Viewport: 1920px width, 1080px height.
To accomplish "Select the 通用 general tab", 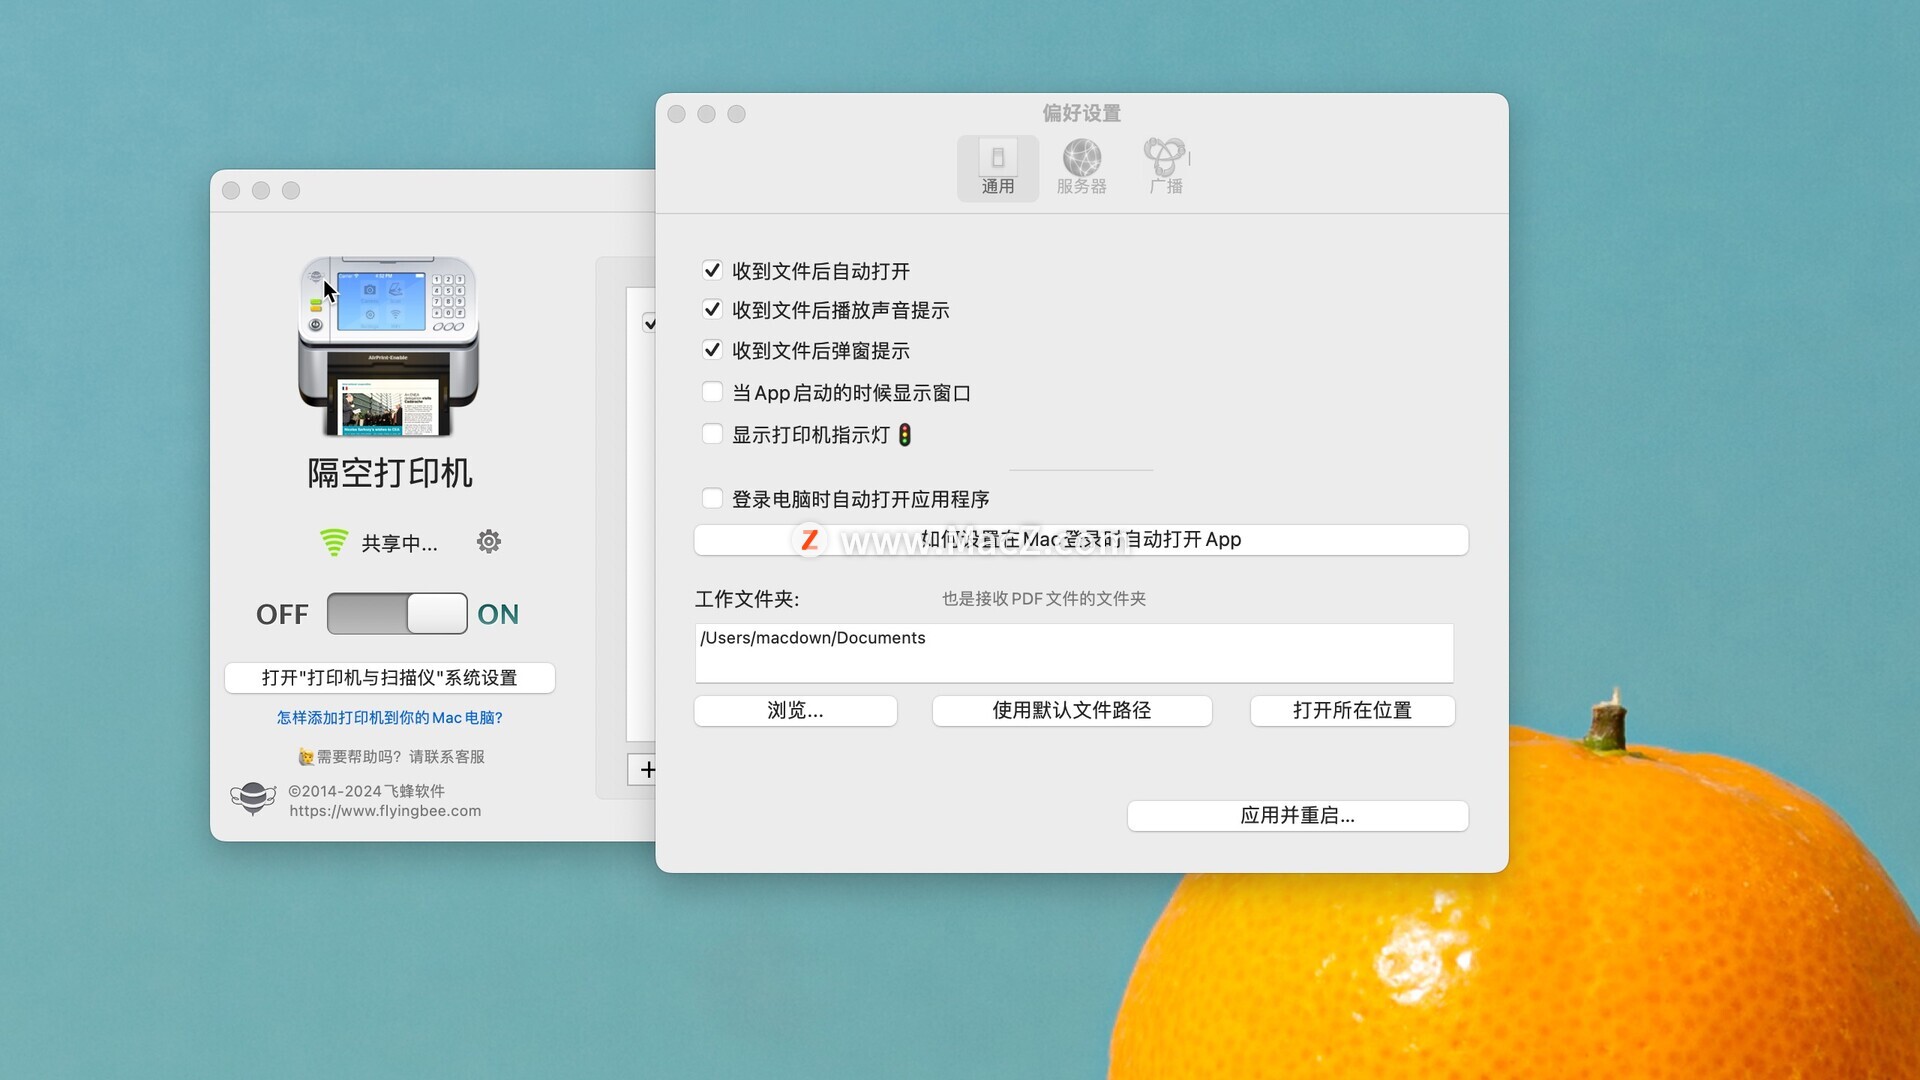I will coord(997,168).
